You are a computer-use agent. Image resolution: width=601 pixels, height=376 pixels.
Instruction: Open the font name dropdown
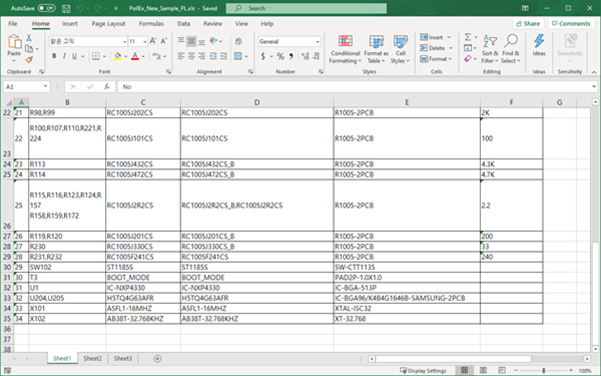[x=125, y=41]
